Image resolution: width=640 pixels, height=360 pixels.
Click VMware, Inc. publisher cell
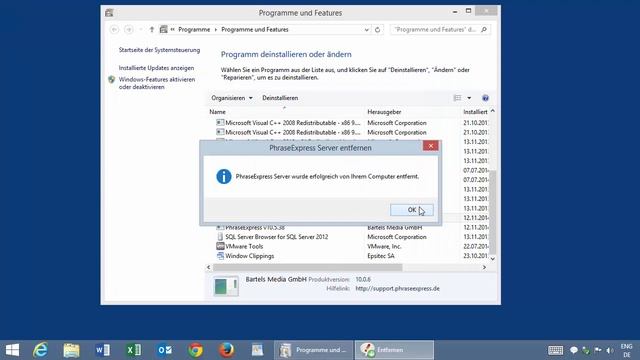point(384,247)
